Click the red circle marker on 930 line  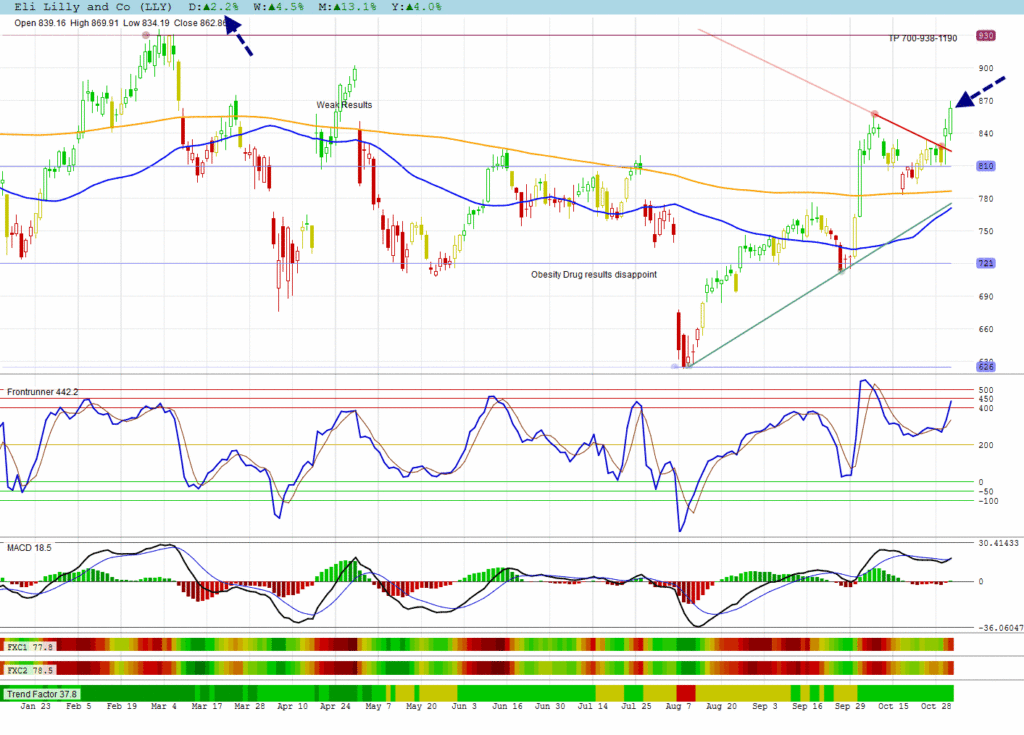coord(147,35)
